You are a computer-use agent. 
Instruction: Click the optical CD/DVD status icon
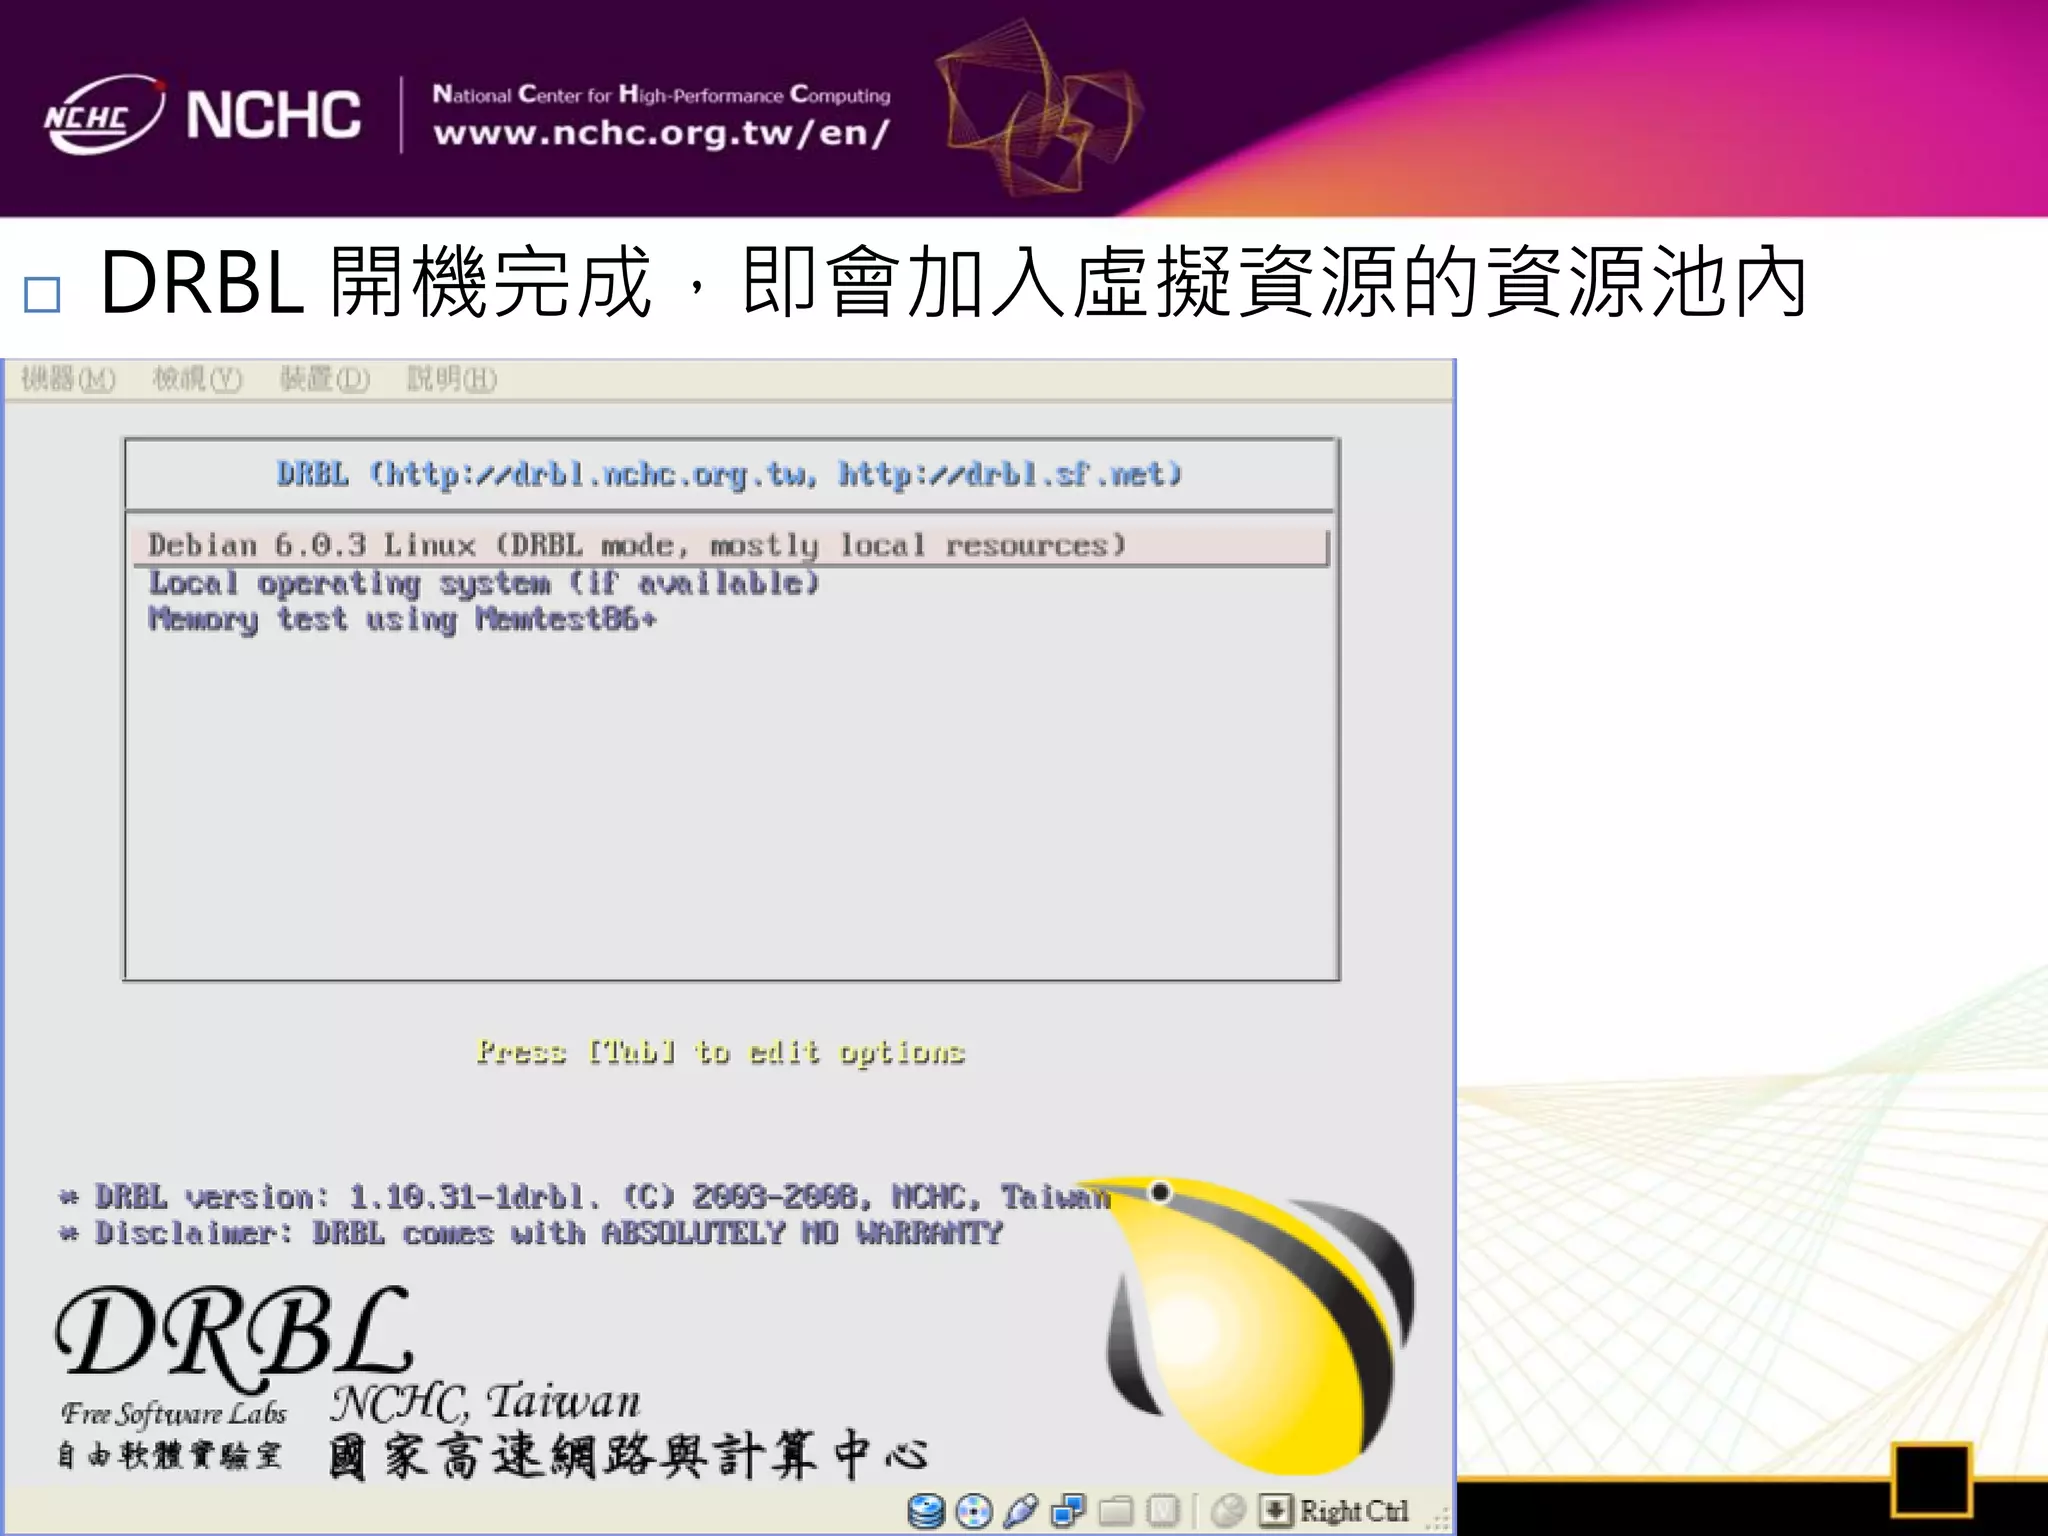(973, 1510)
